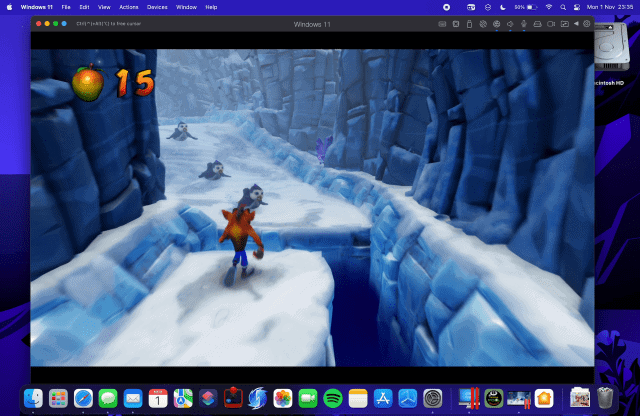Open the Apple menu
The height and width of the screenshot is (416, 640).
click(9, 7)
